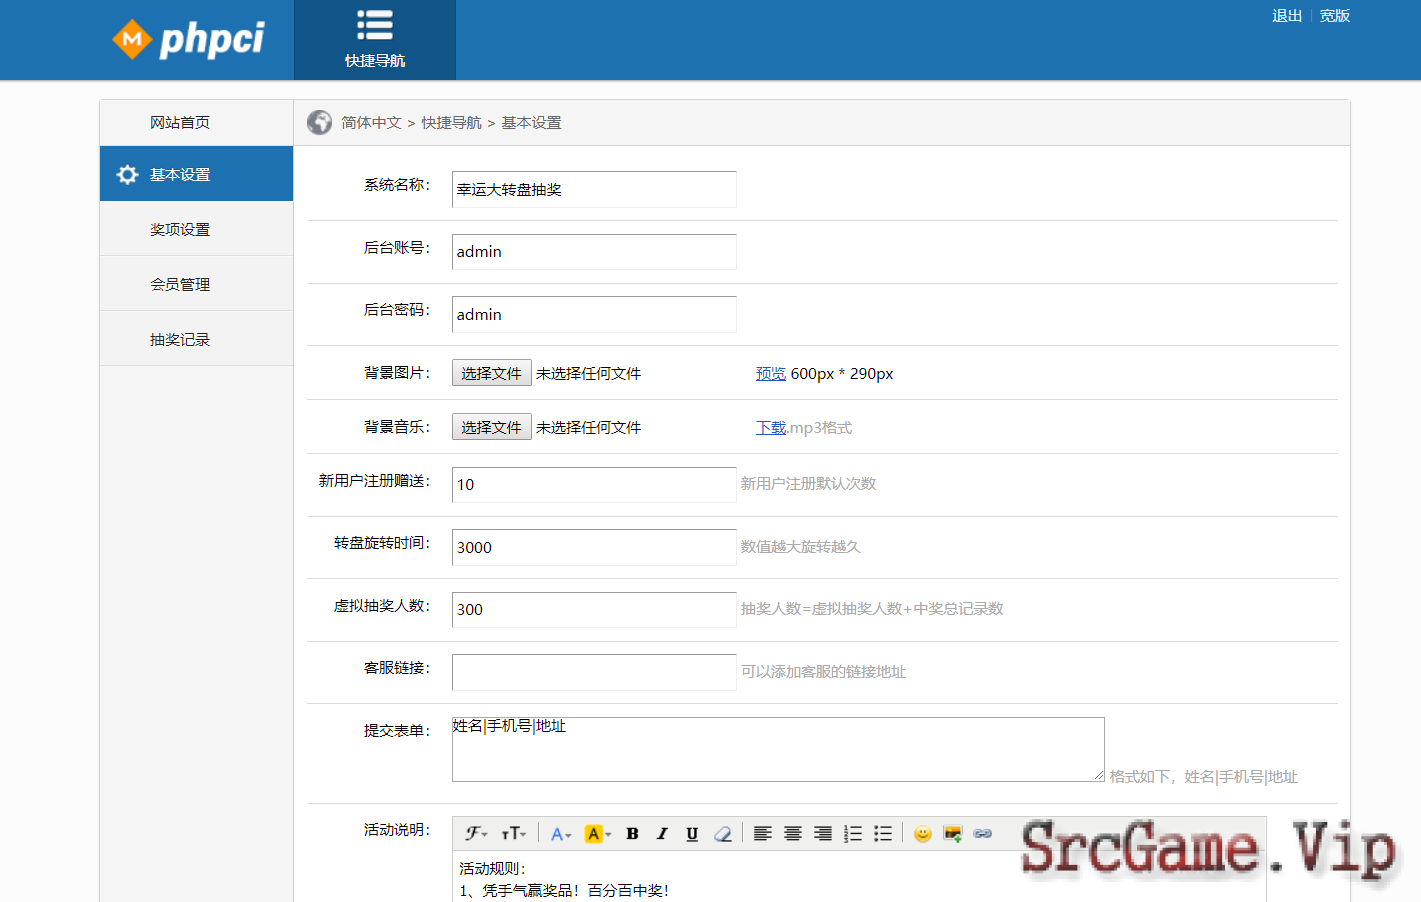Go to 奖项设置 in the sidebar

coord(180,229)
